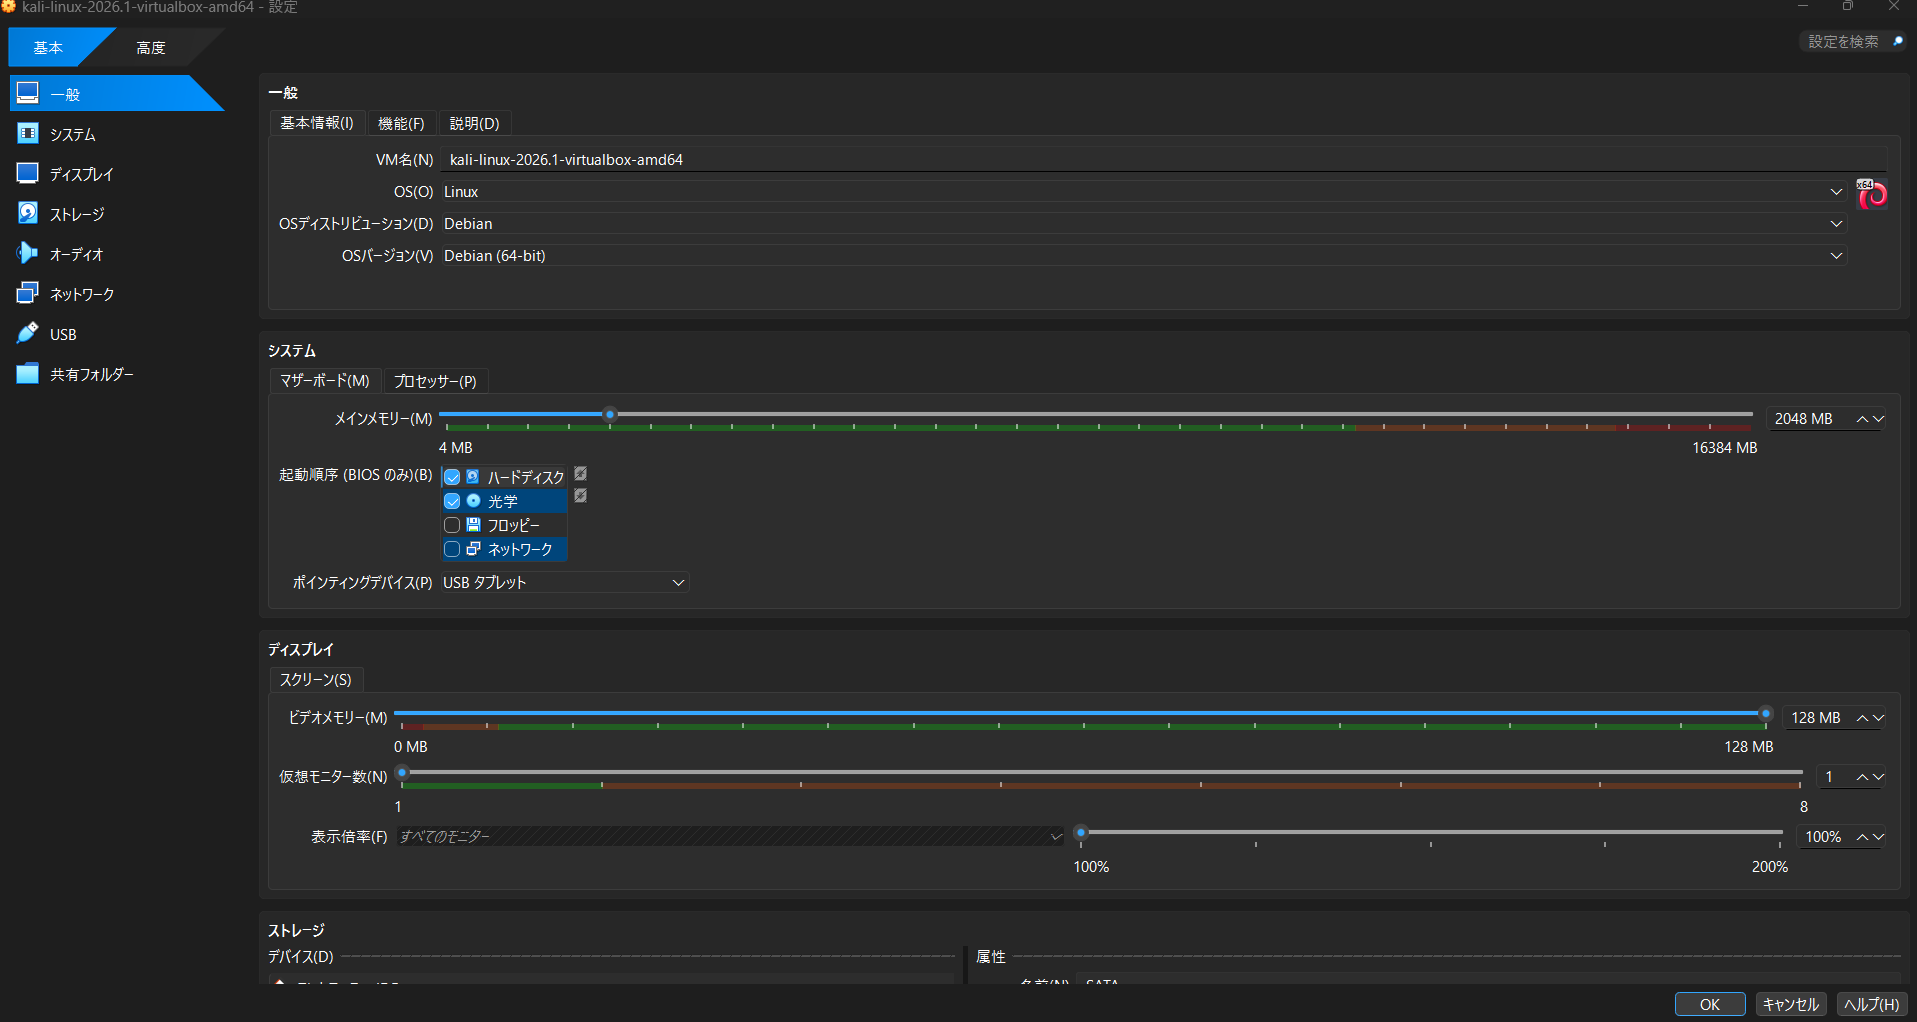Click the OK button
1917x1022 pixels.
coord(1710,1004)
